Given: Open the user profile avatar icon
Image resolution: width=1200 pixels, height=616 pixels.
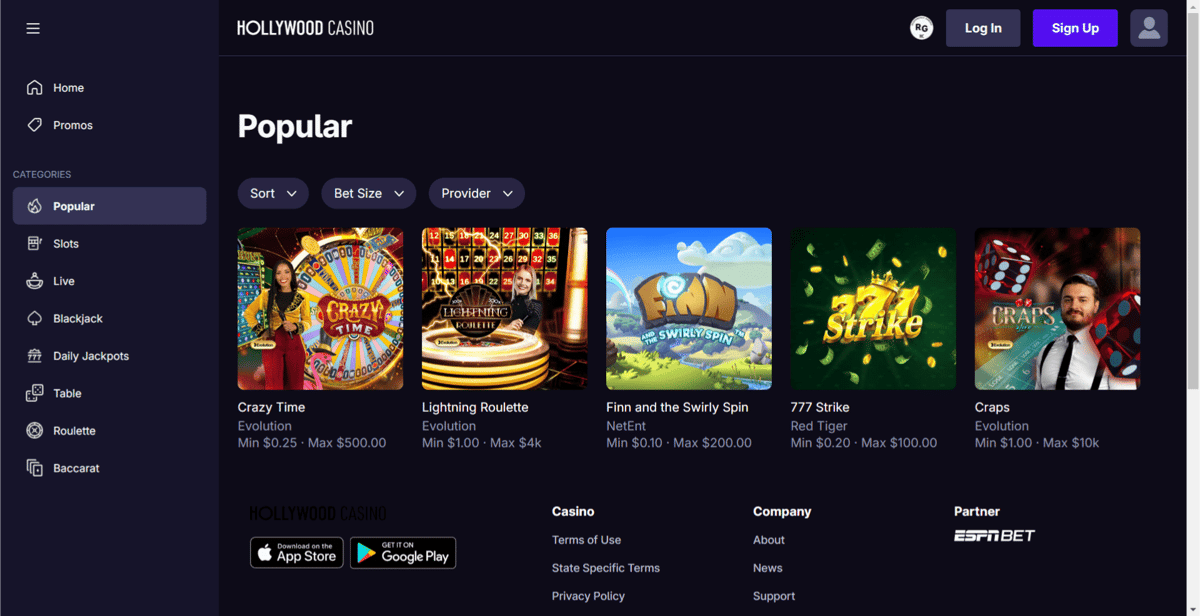Looking at the screenshot, I should coord(1149,28).
